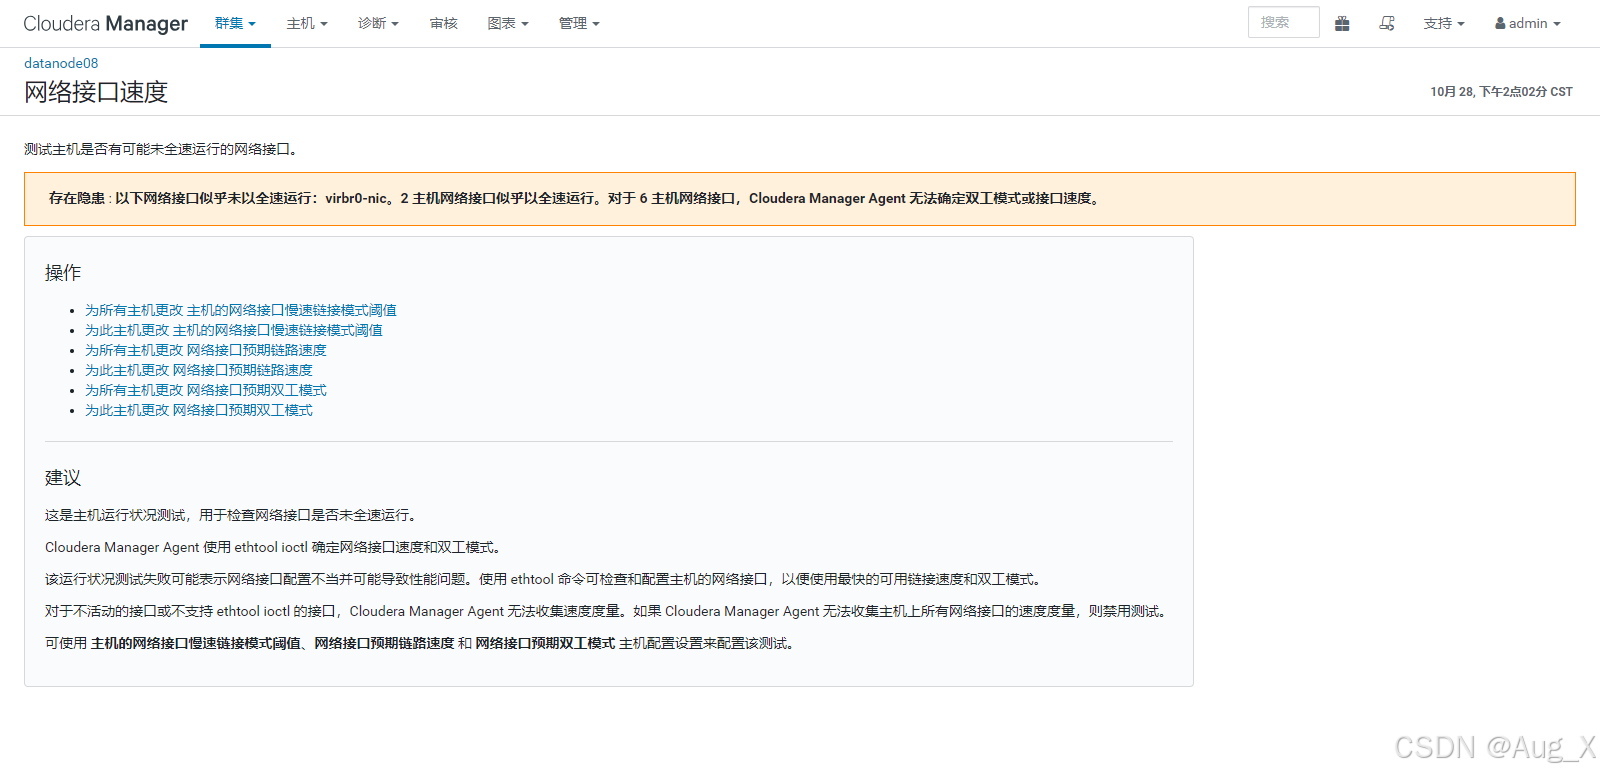Click sentence beginning 对于不活动的接口或不支持 ethtool
The image size is (1600, 775).
tap(608, 611)
